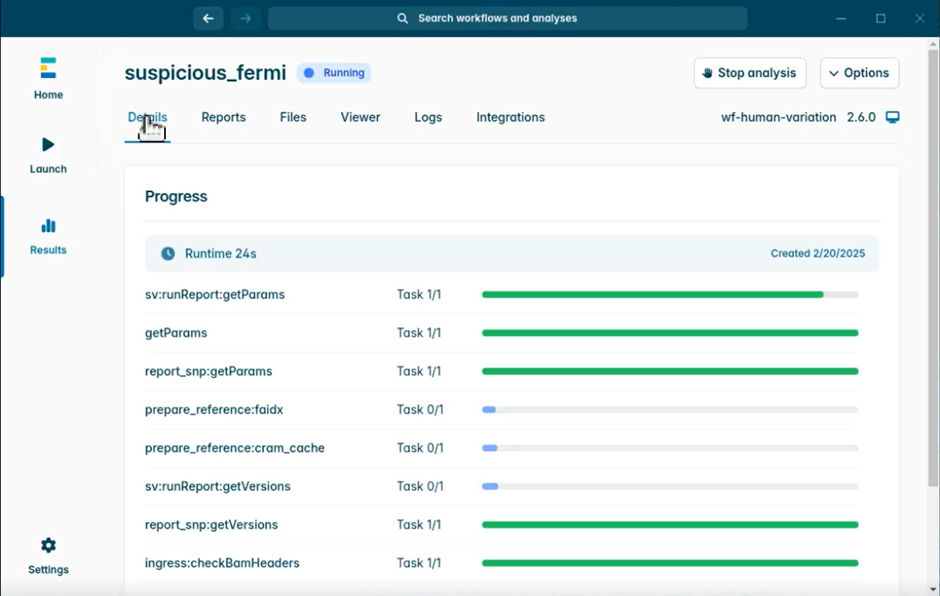
Task: Click the wf-human-variation workflow name
Action: pyautogui.click(x=778, y=118)
